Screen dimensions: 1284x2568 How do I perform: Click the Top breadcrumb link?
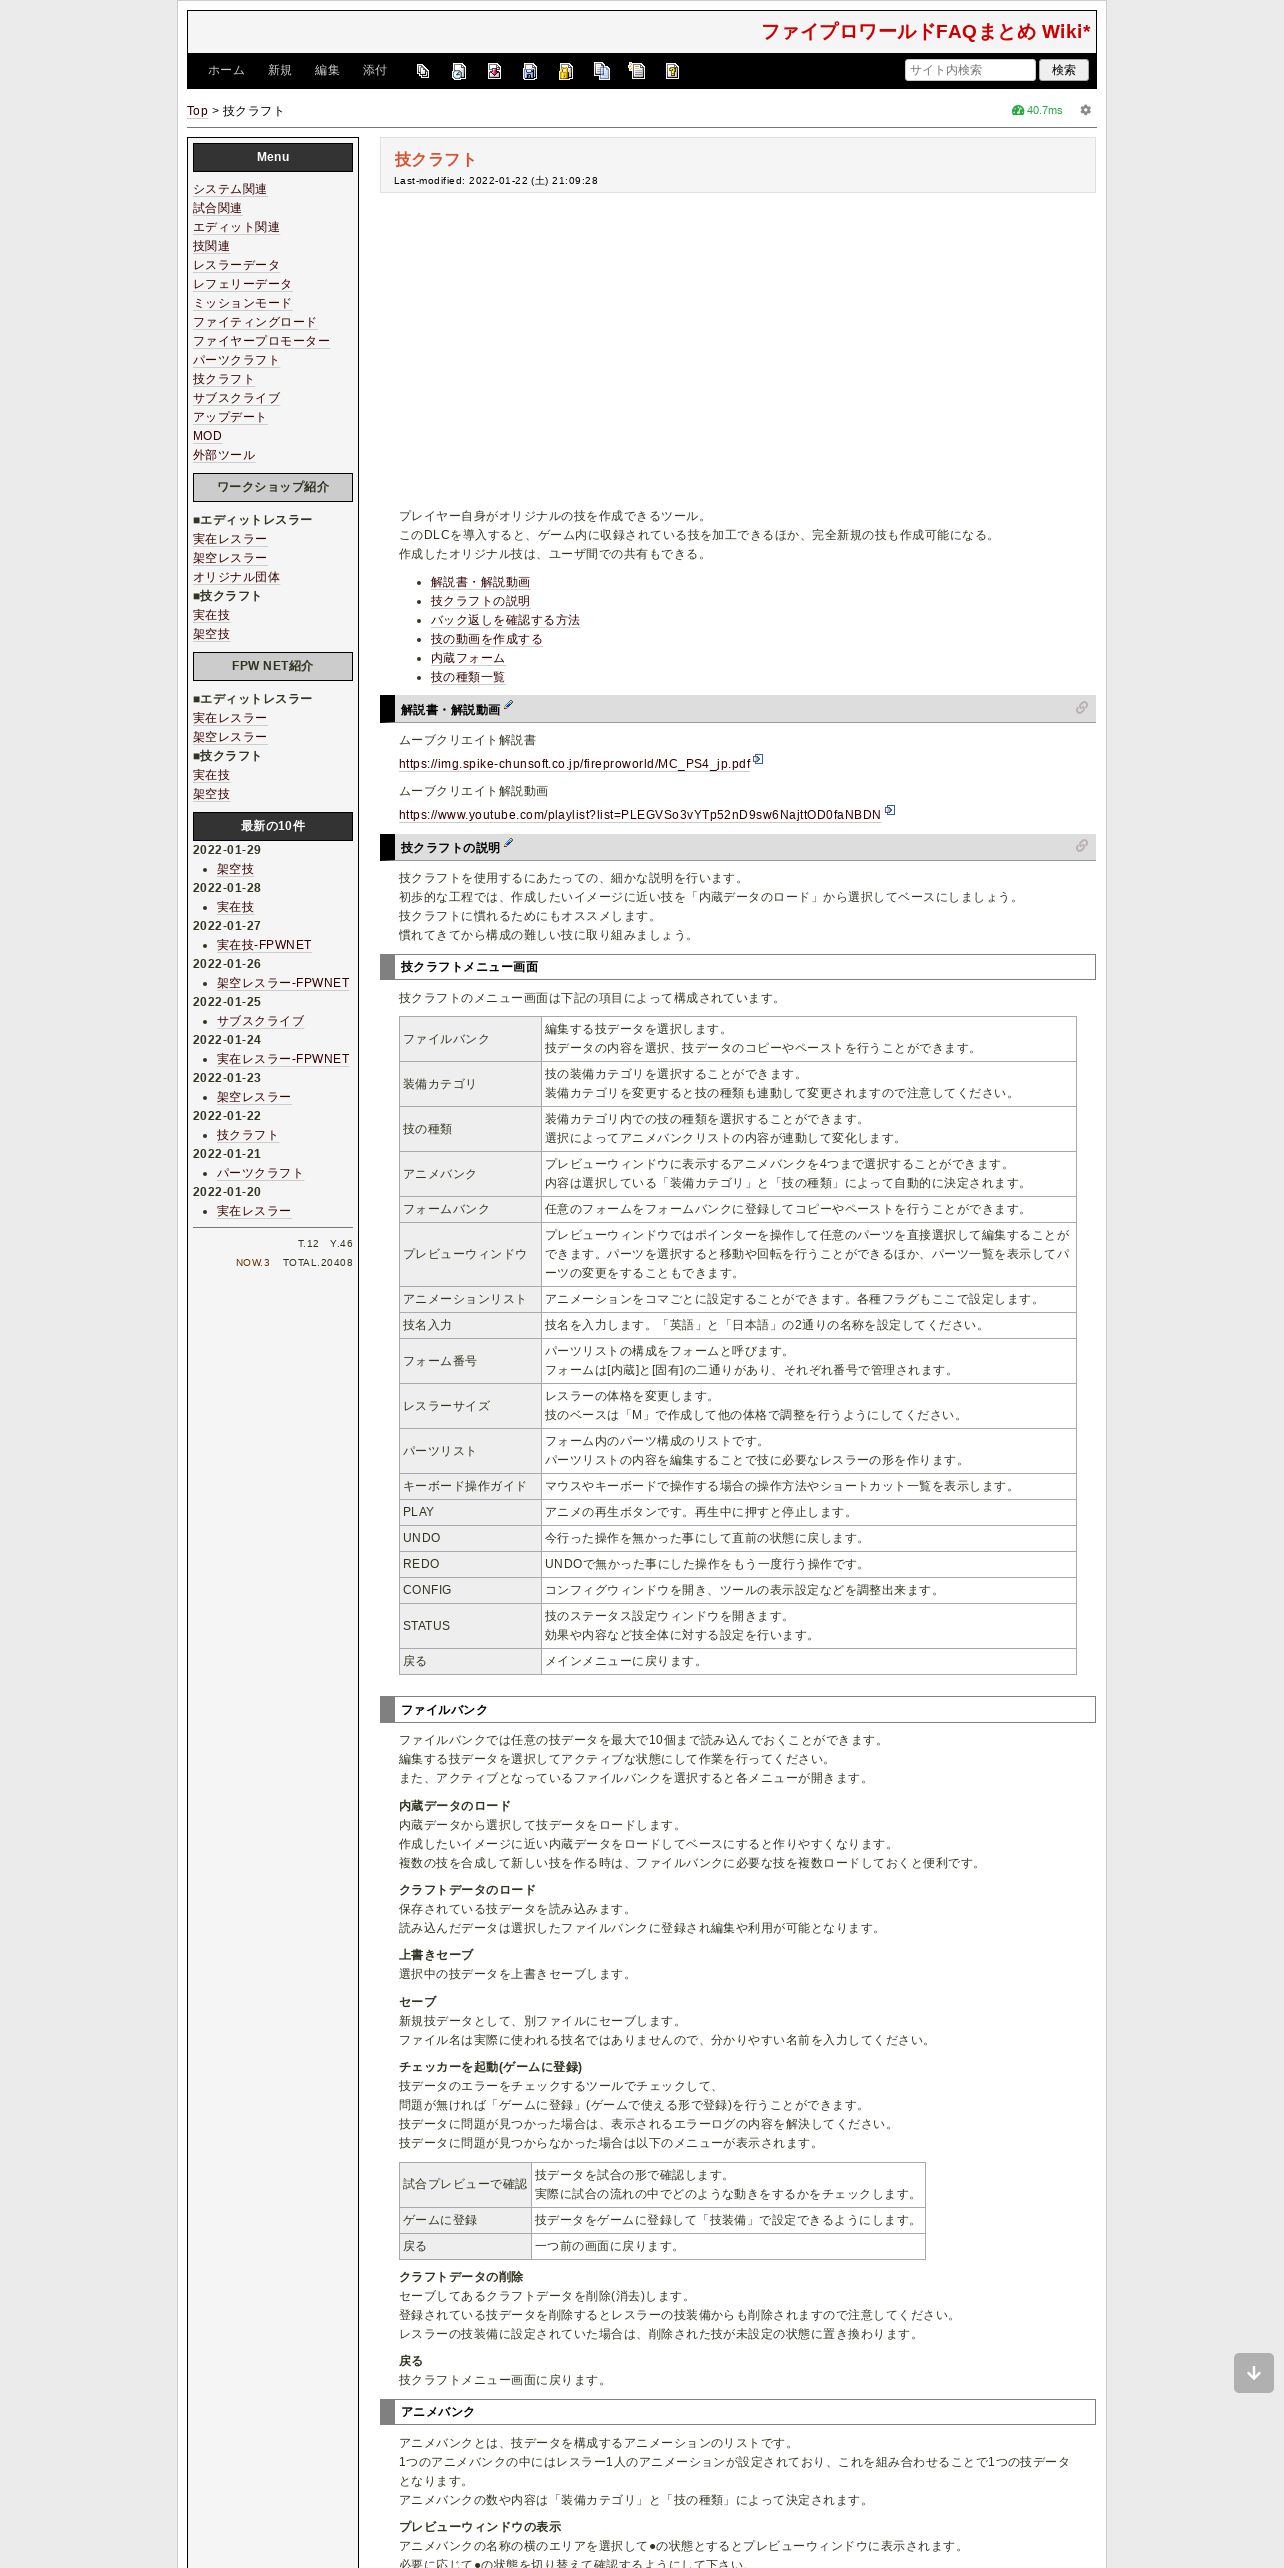point(197,111)
